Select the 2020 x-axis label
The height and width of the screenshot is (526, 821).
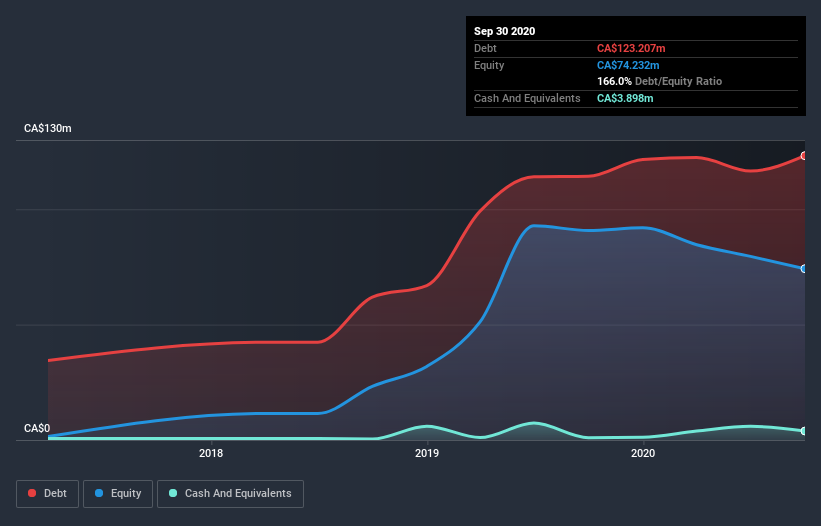pos(643,453)
